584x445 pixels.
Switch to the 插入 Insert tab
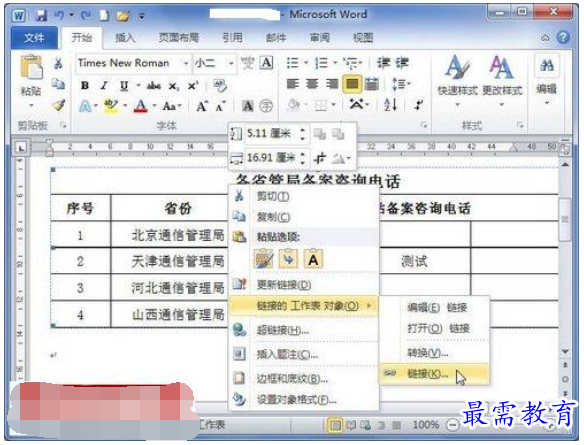[125, 38]
